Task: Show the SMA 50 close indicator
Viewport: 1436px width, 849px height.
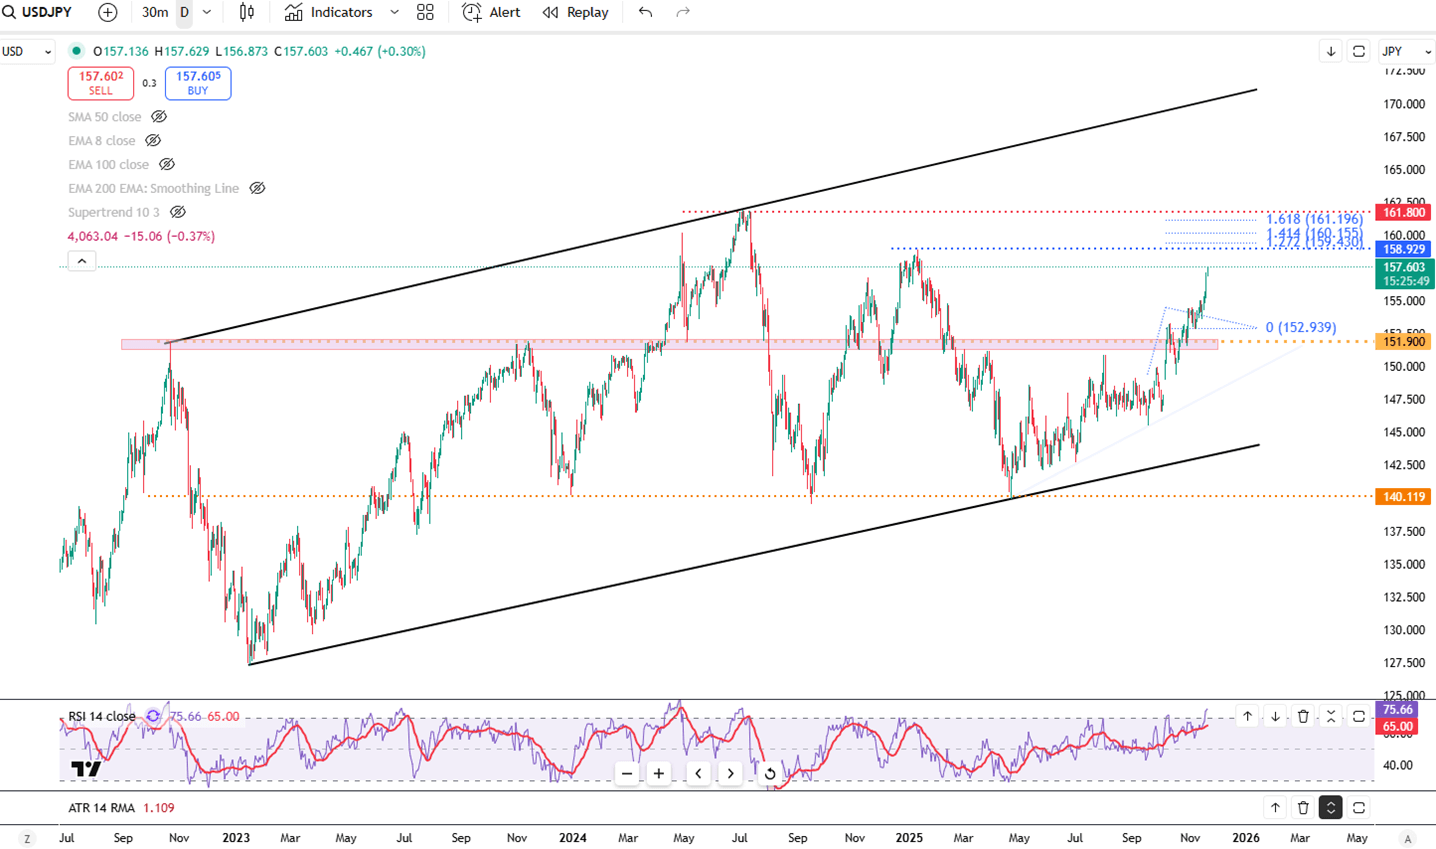Action: [x=159, y=117]
